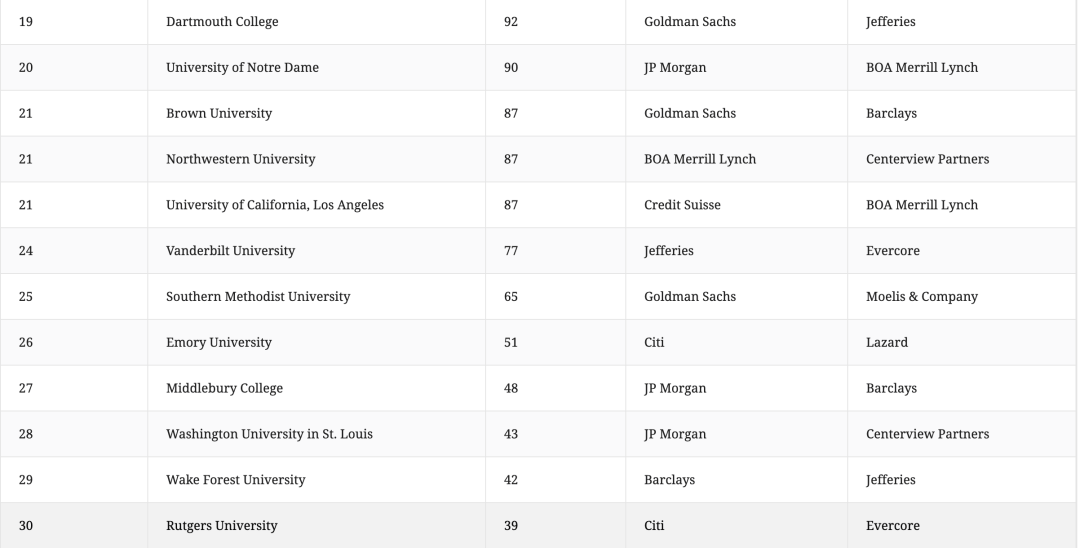Click Northwestern University in the table
The width and height of the screenshot is (1080, 548).
[240, 159]
